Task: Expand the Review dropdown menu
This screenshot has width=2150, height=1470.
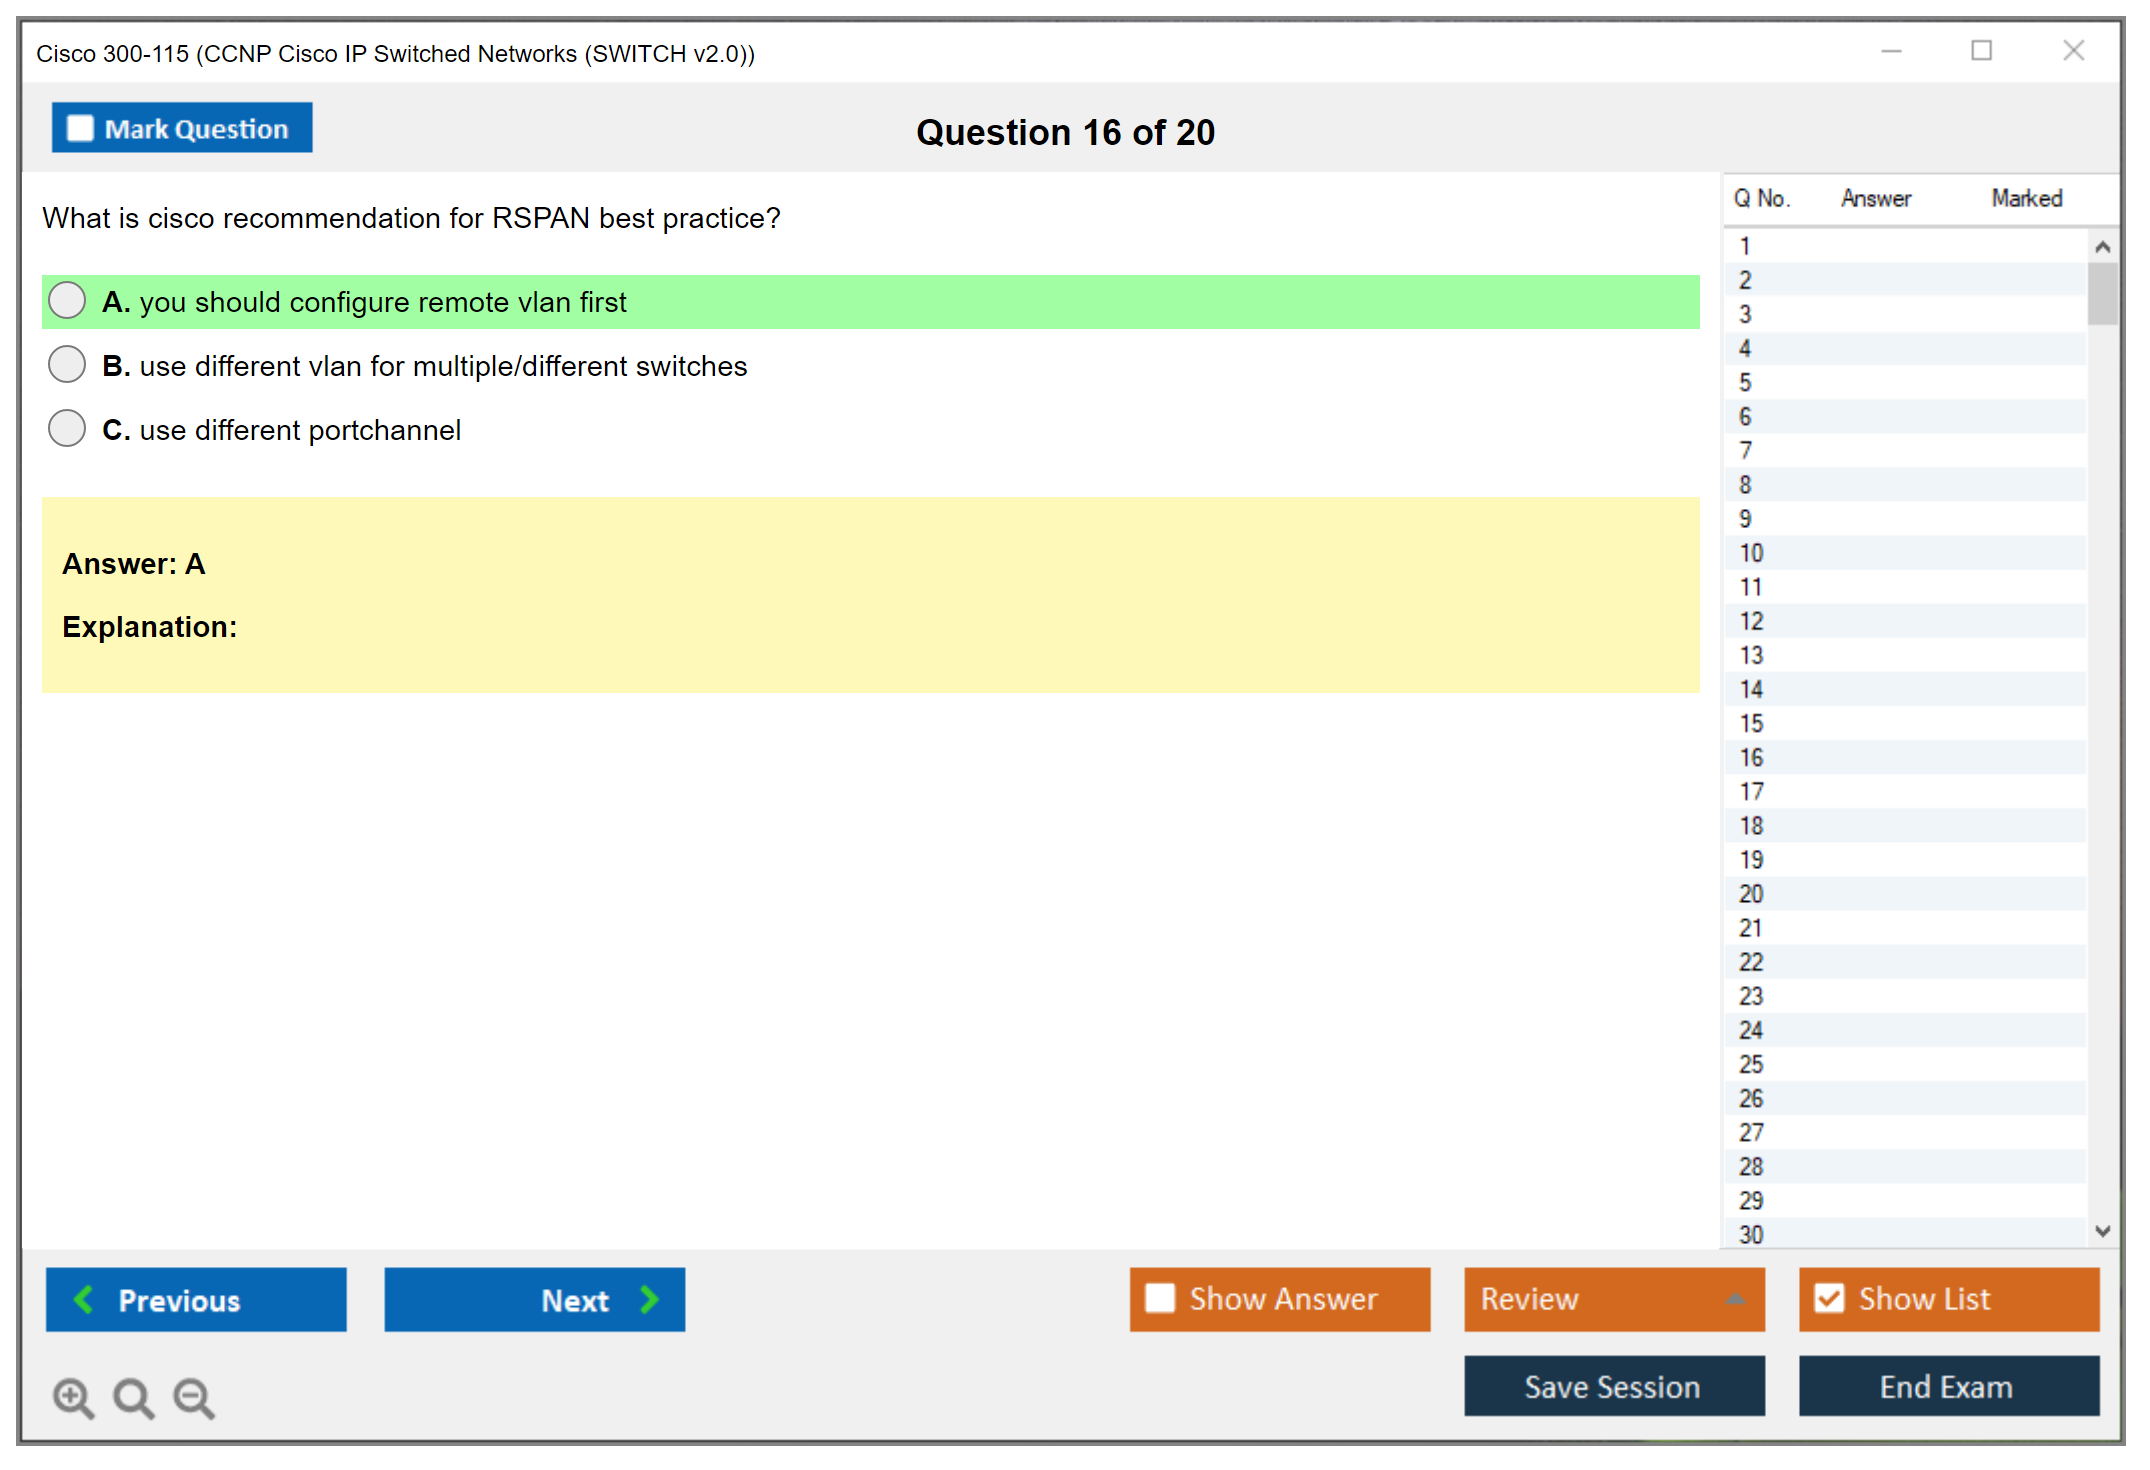Action: pyautogui.click(x=1735, y=1299)
